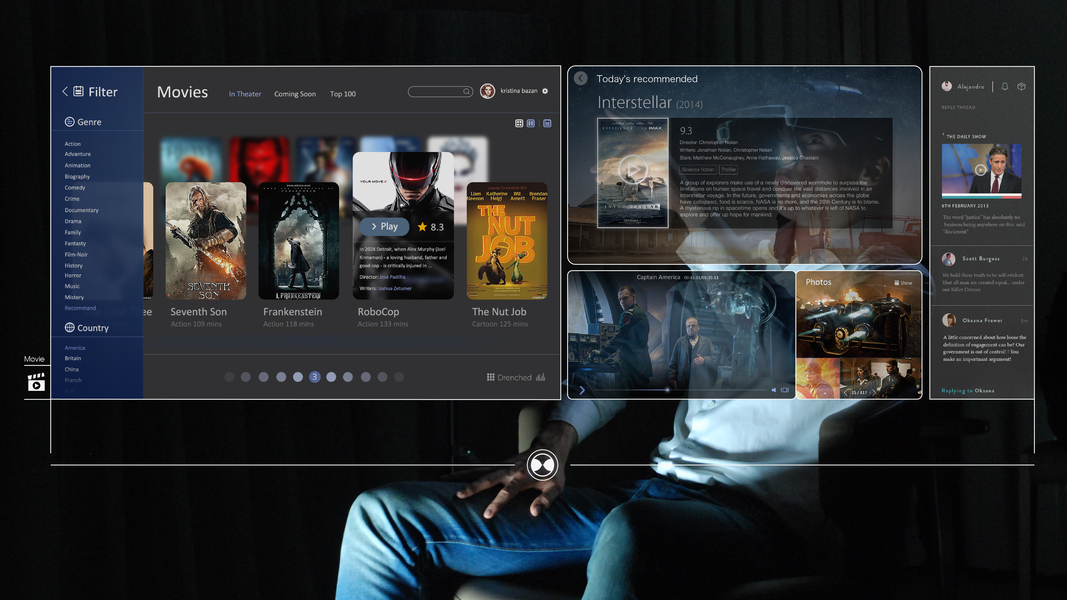Click the circular center emblem icon
Image resolution: width=1067 pixels, height=600 pixels.
tap(542, 465)
